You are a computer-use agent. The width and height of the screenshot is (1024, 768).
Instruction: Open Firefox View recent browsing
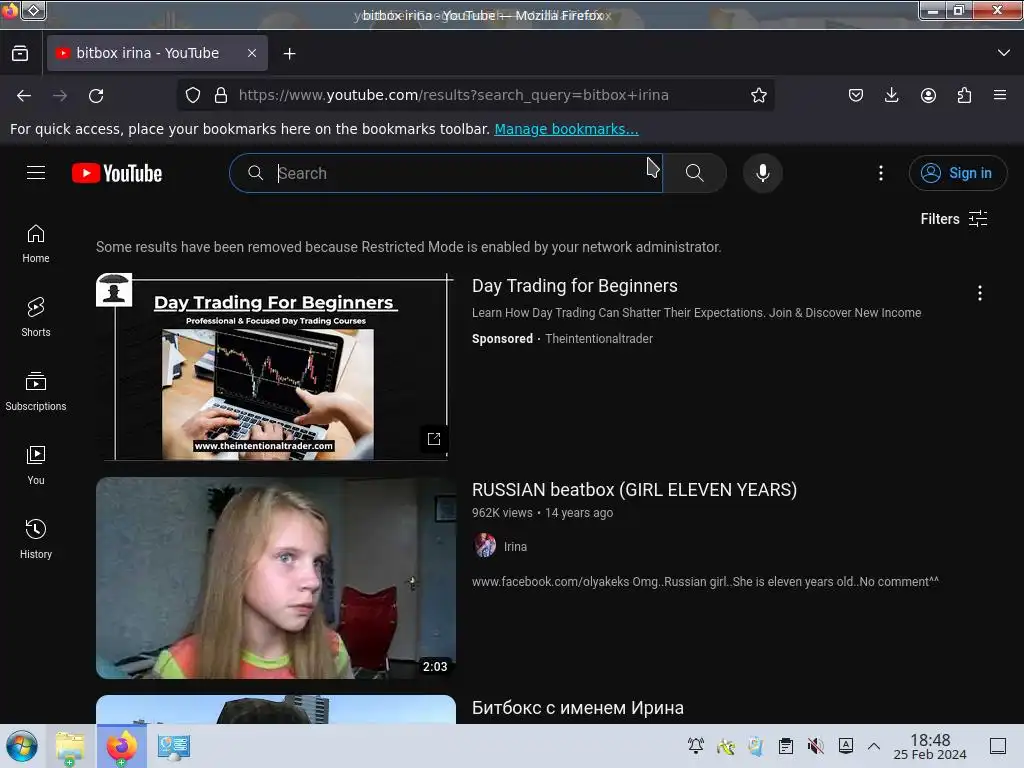20,53
